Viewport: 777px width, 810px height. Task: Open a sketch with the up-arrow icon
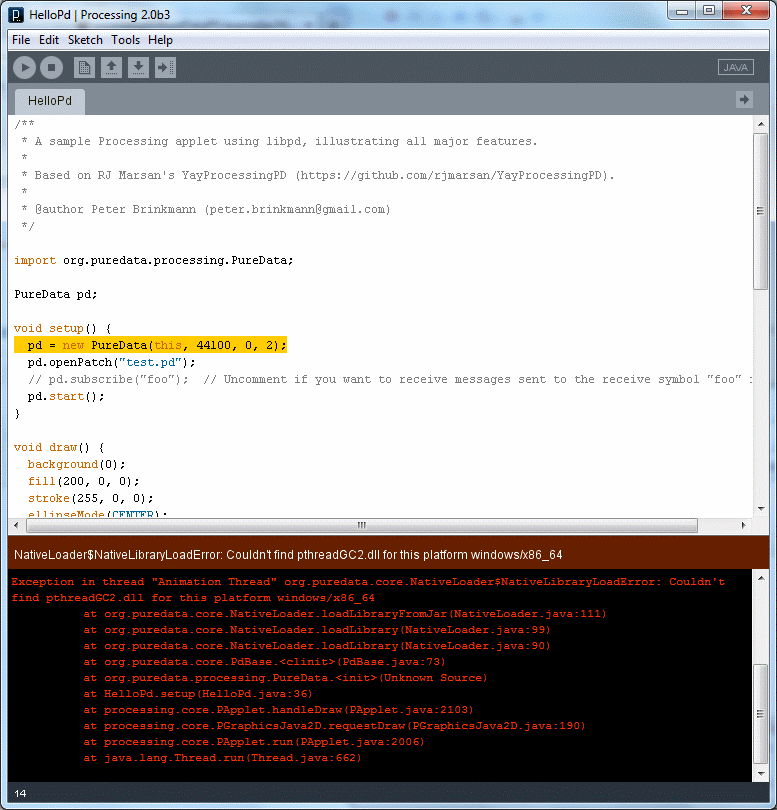[x=111, y=68]
